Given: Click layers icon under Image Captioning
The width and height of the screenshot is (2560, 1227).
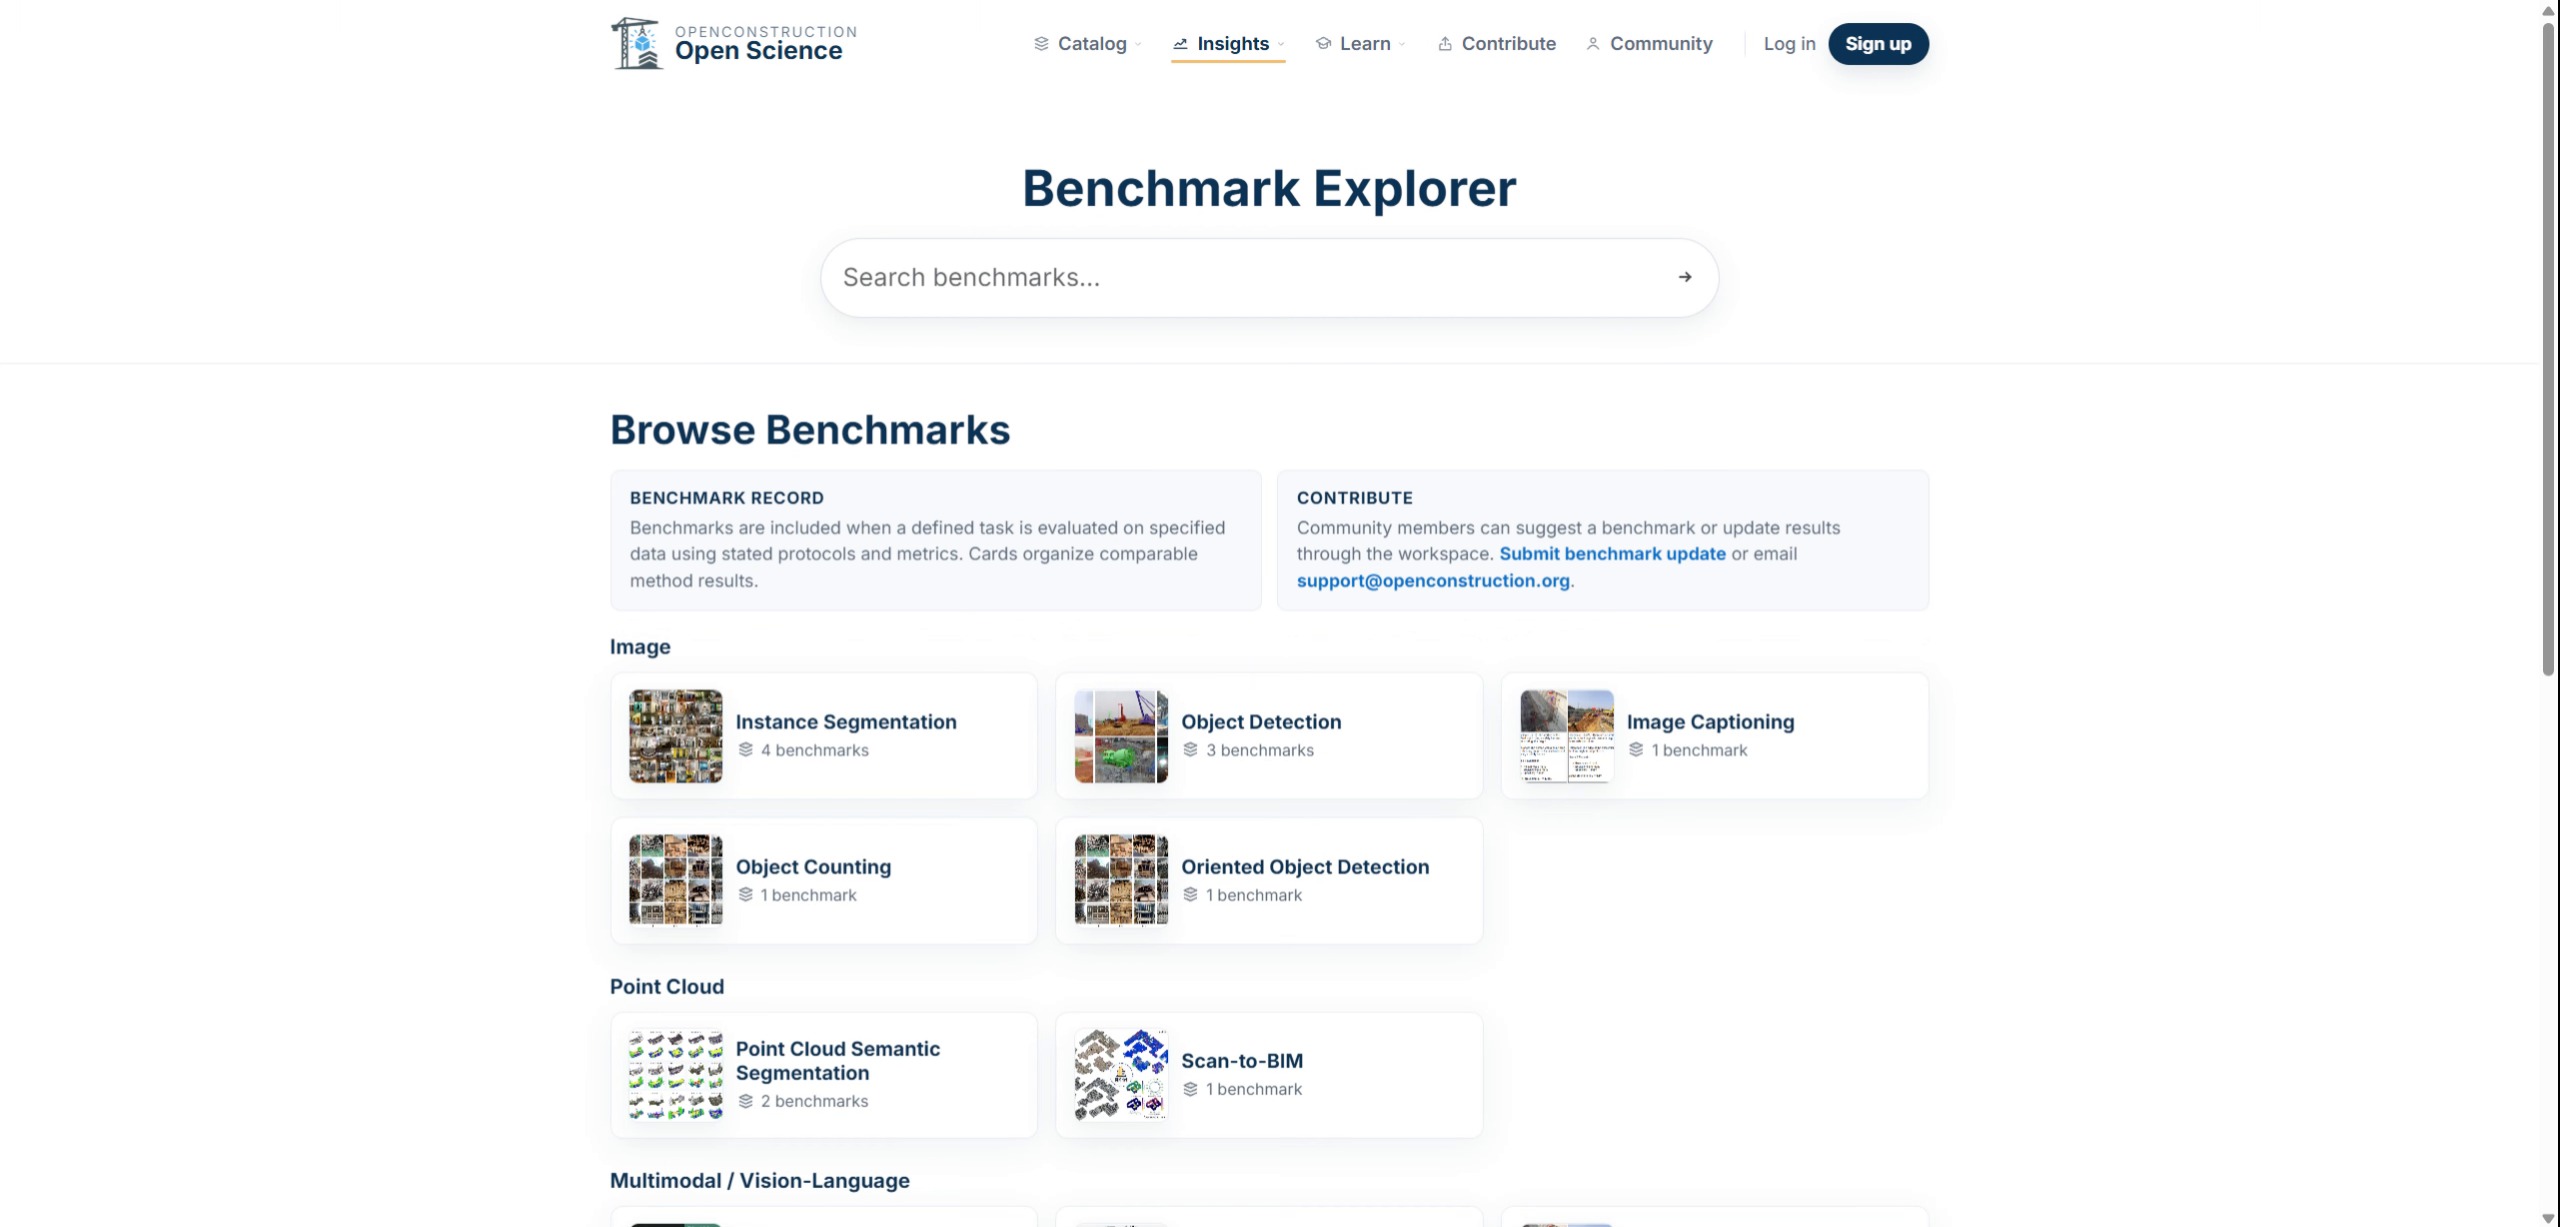Looking at the screenshot, I should (1636, 750).
